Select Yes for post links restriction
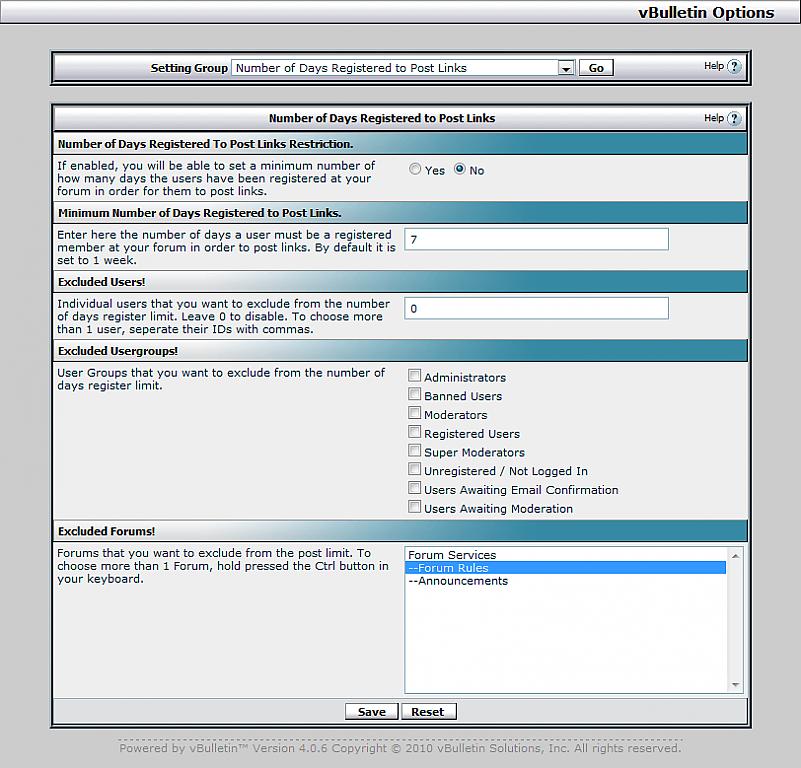The width and height of the screenshot is (801, 768). [x=415, y=170]
